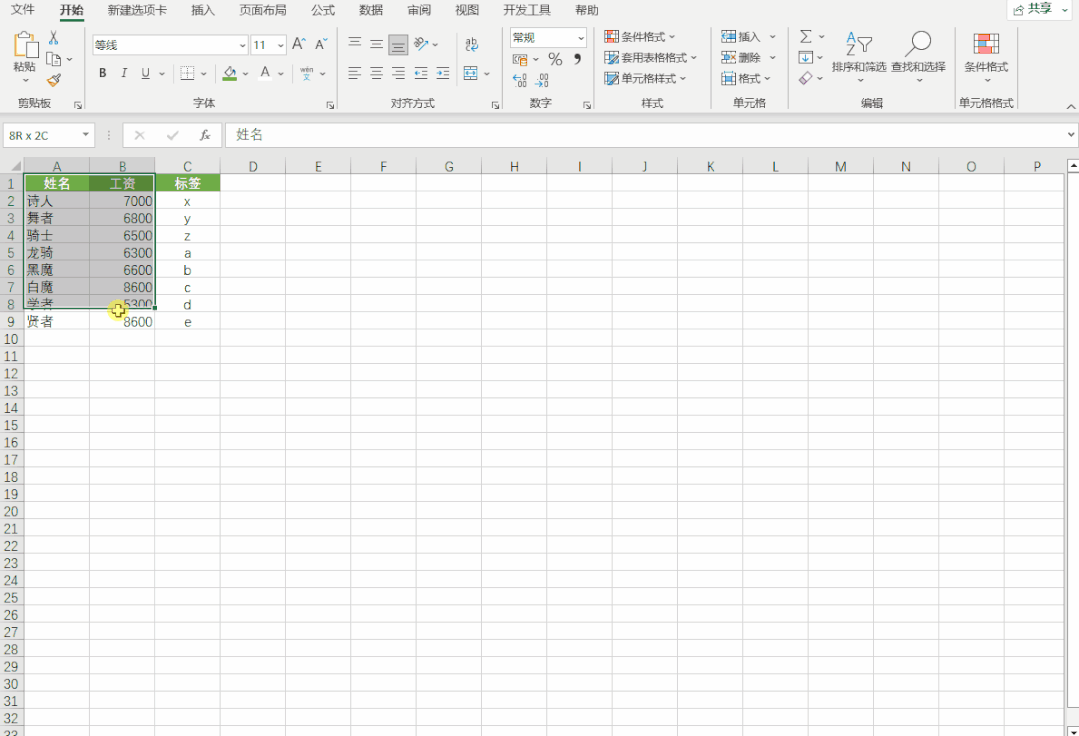
Task: Expand the 单元格样式 dropdown
Action: coord(683,78)
